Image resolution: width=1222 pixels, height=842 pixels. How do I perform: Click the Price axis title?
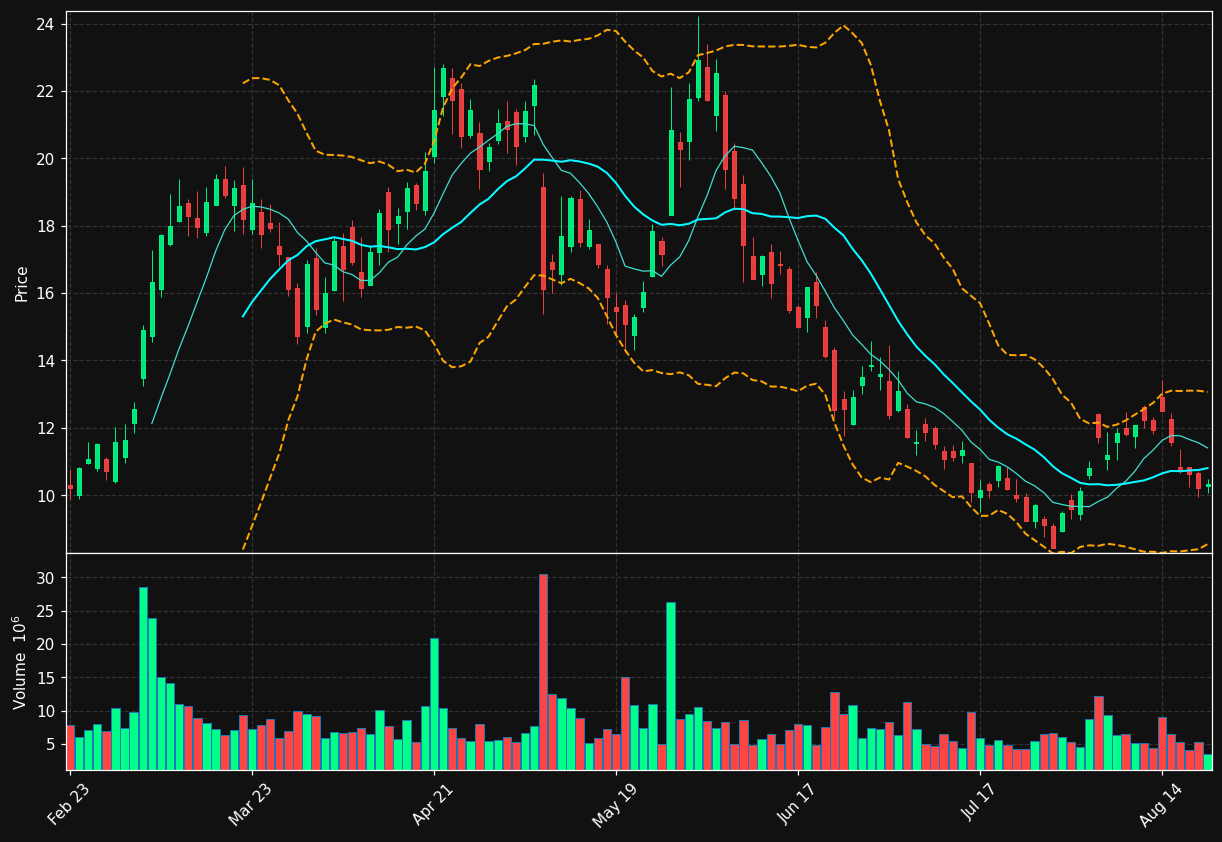coord(21,283)
